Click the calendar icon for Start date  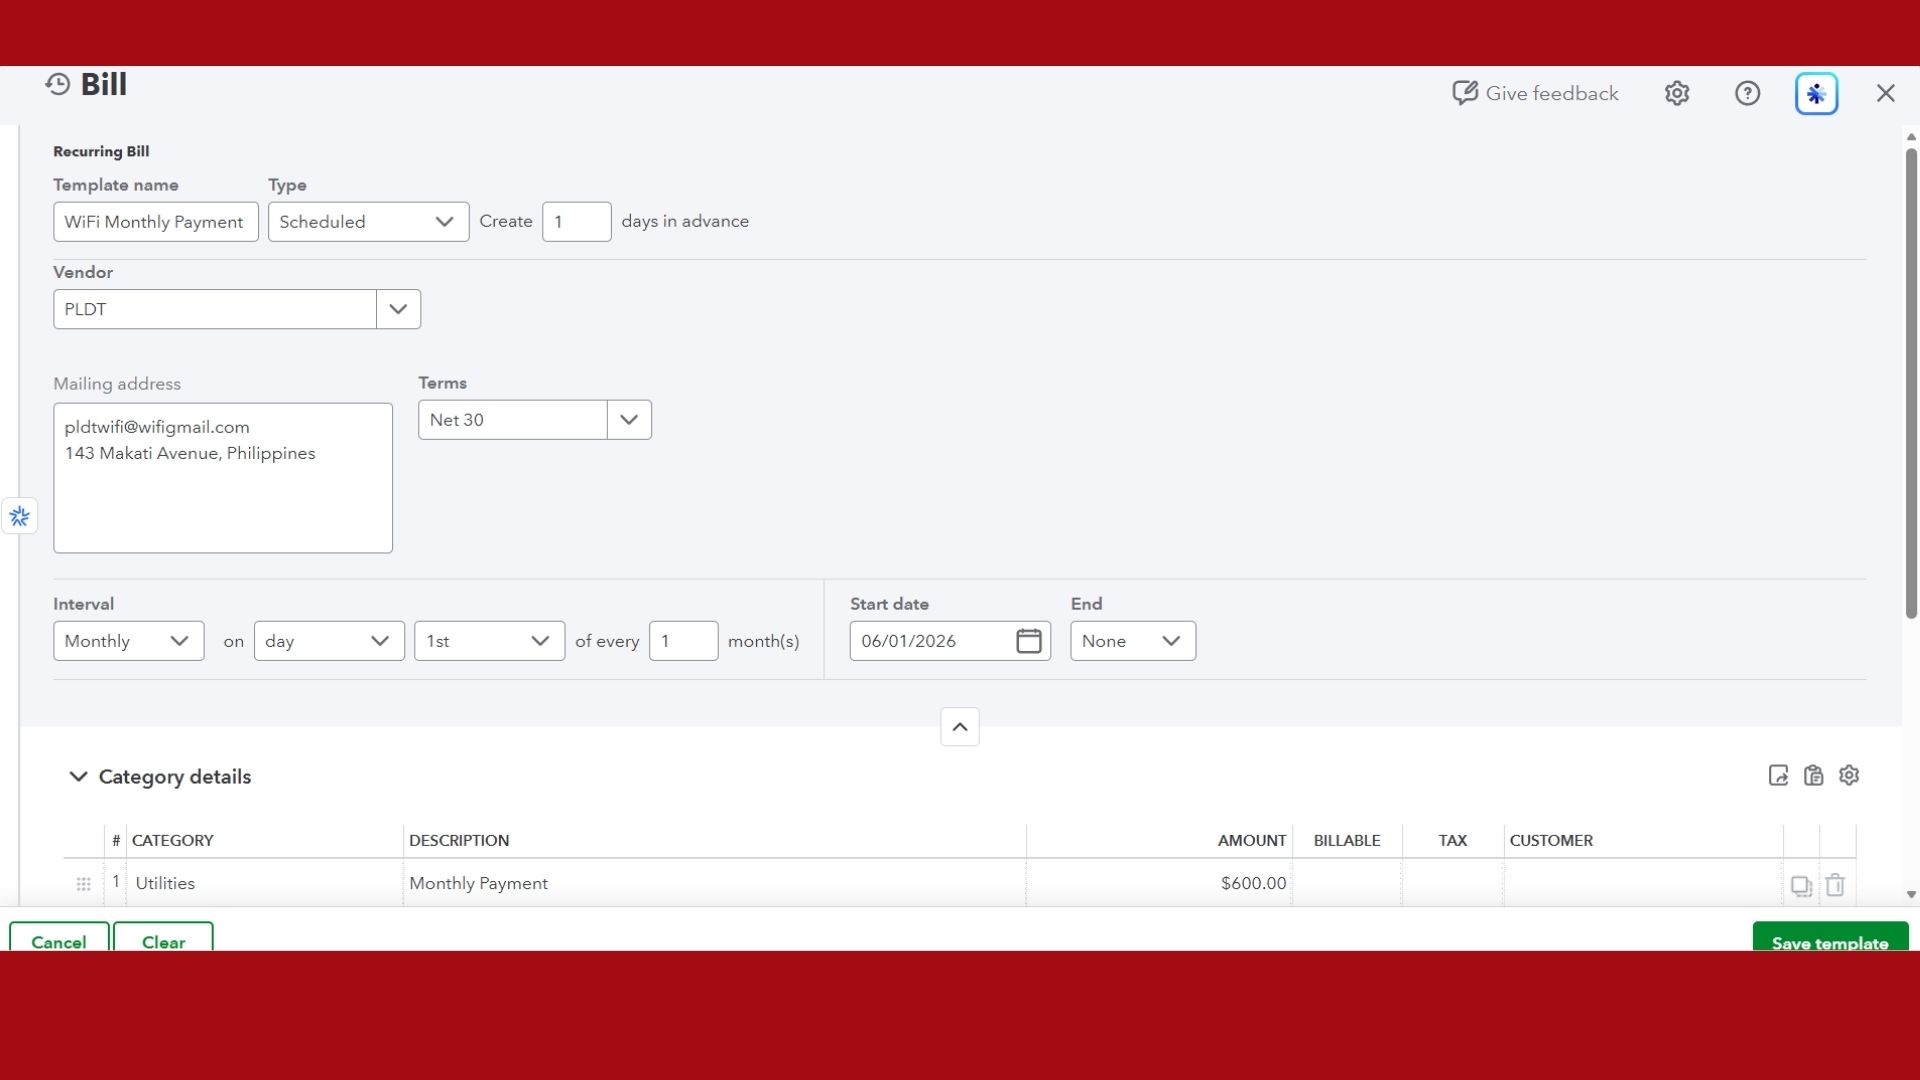tap(1029, 641)
